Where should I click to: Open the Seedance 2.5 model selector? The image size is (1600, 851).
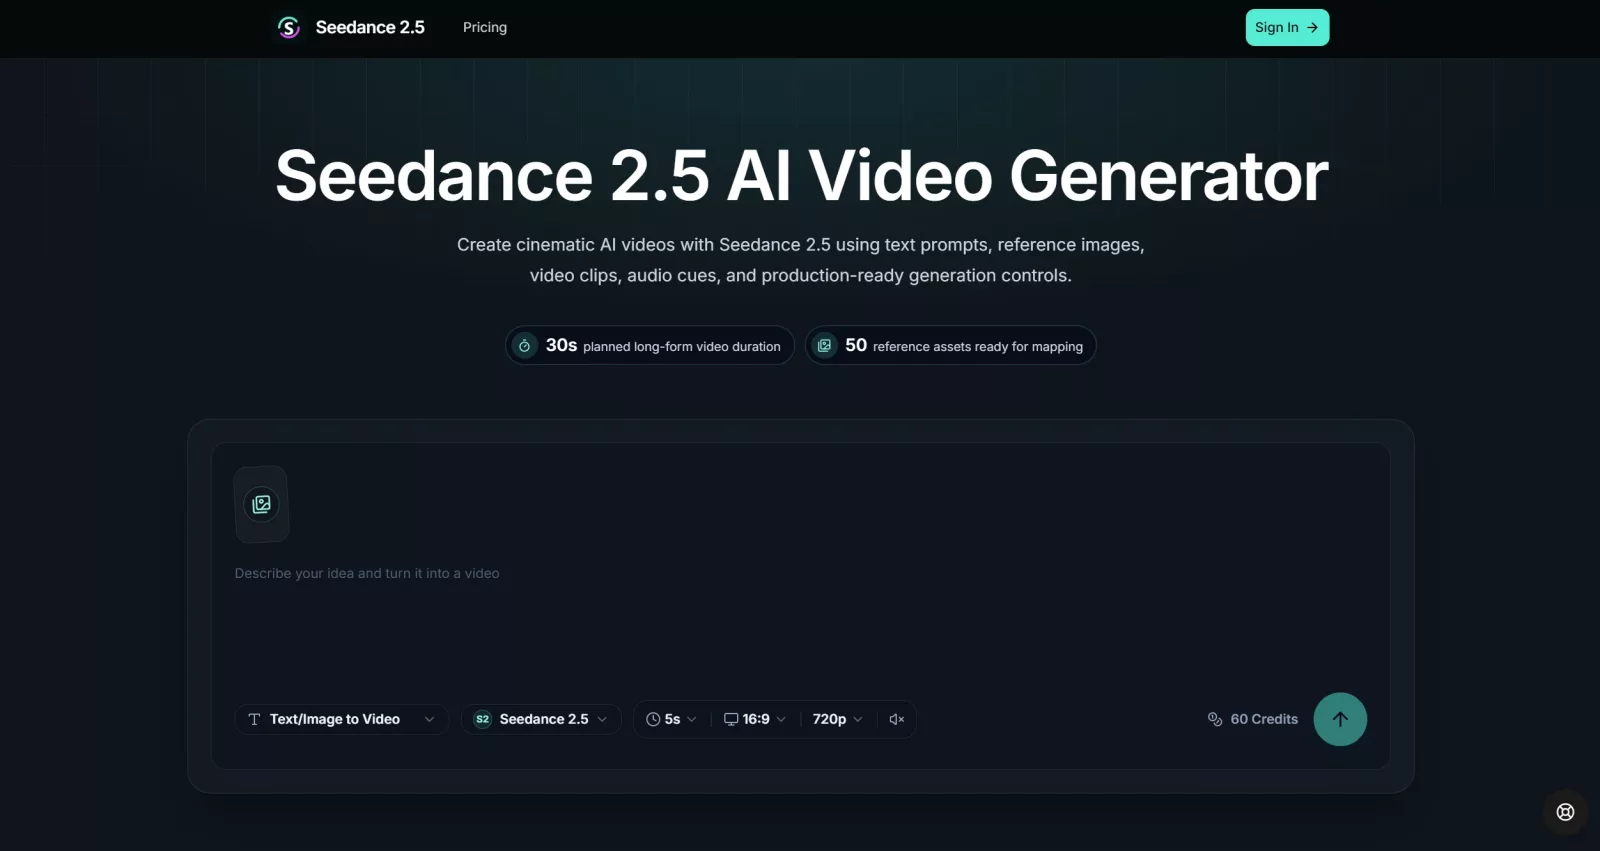pos(541,719)
